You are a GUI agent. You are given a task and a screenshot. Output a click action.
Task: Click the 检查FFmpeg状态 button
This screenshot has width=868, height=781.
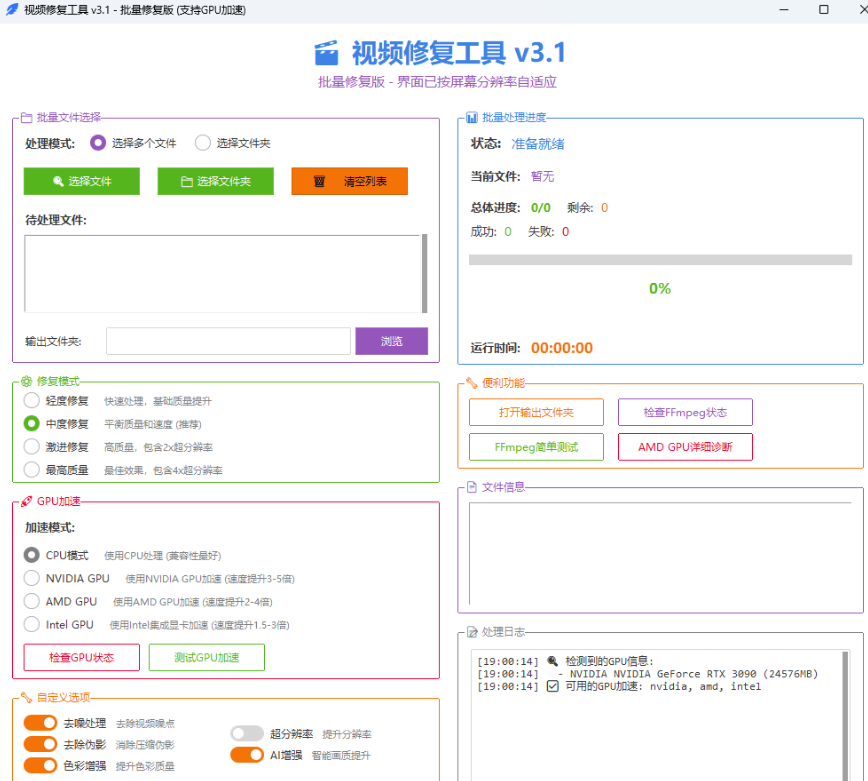pos(685,412)
